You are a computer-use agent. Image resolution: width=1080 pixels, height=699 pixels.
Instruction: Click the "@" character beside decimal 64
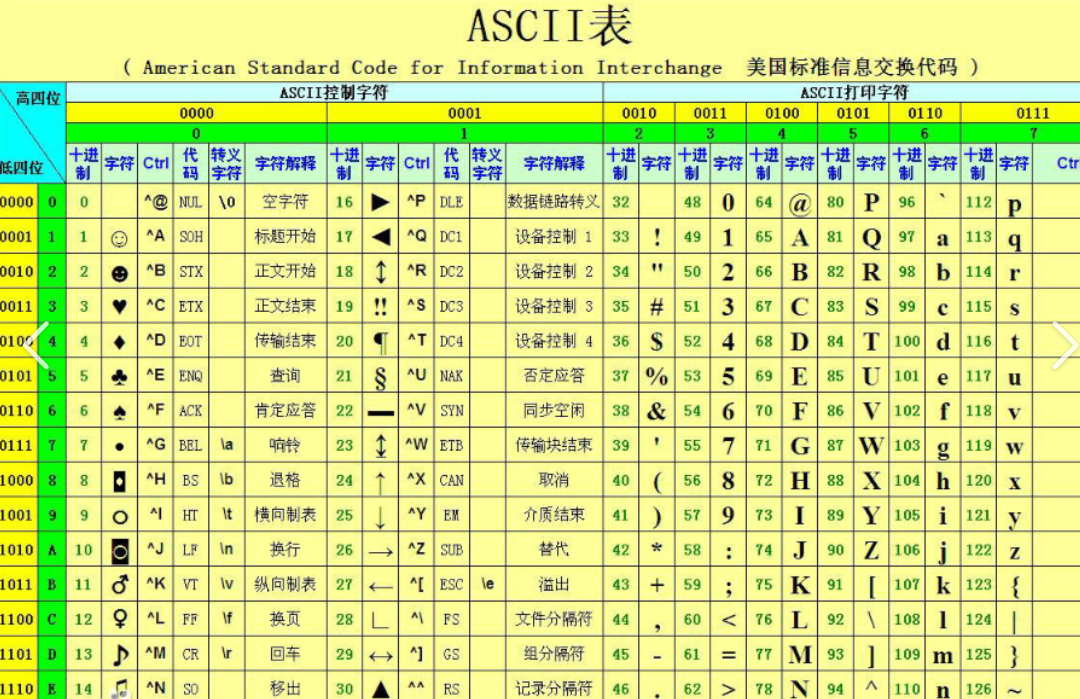pos(800,204)
